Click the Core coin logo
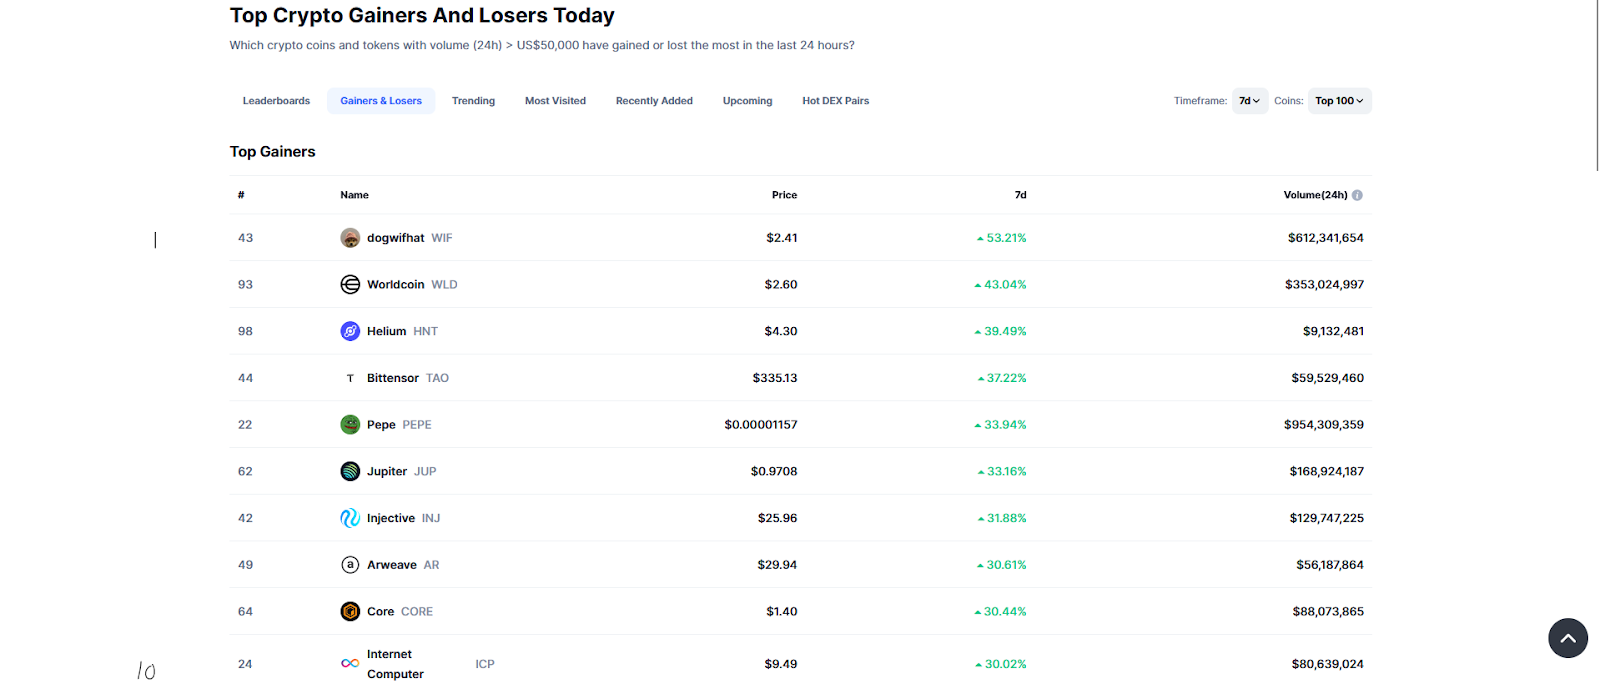The image size is (1600, 689). (x=350, y=611)
